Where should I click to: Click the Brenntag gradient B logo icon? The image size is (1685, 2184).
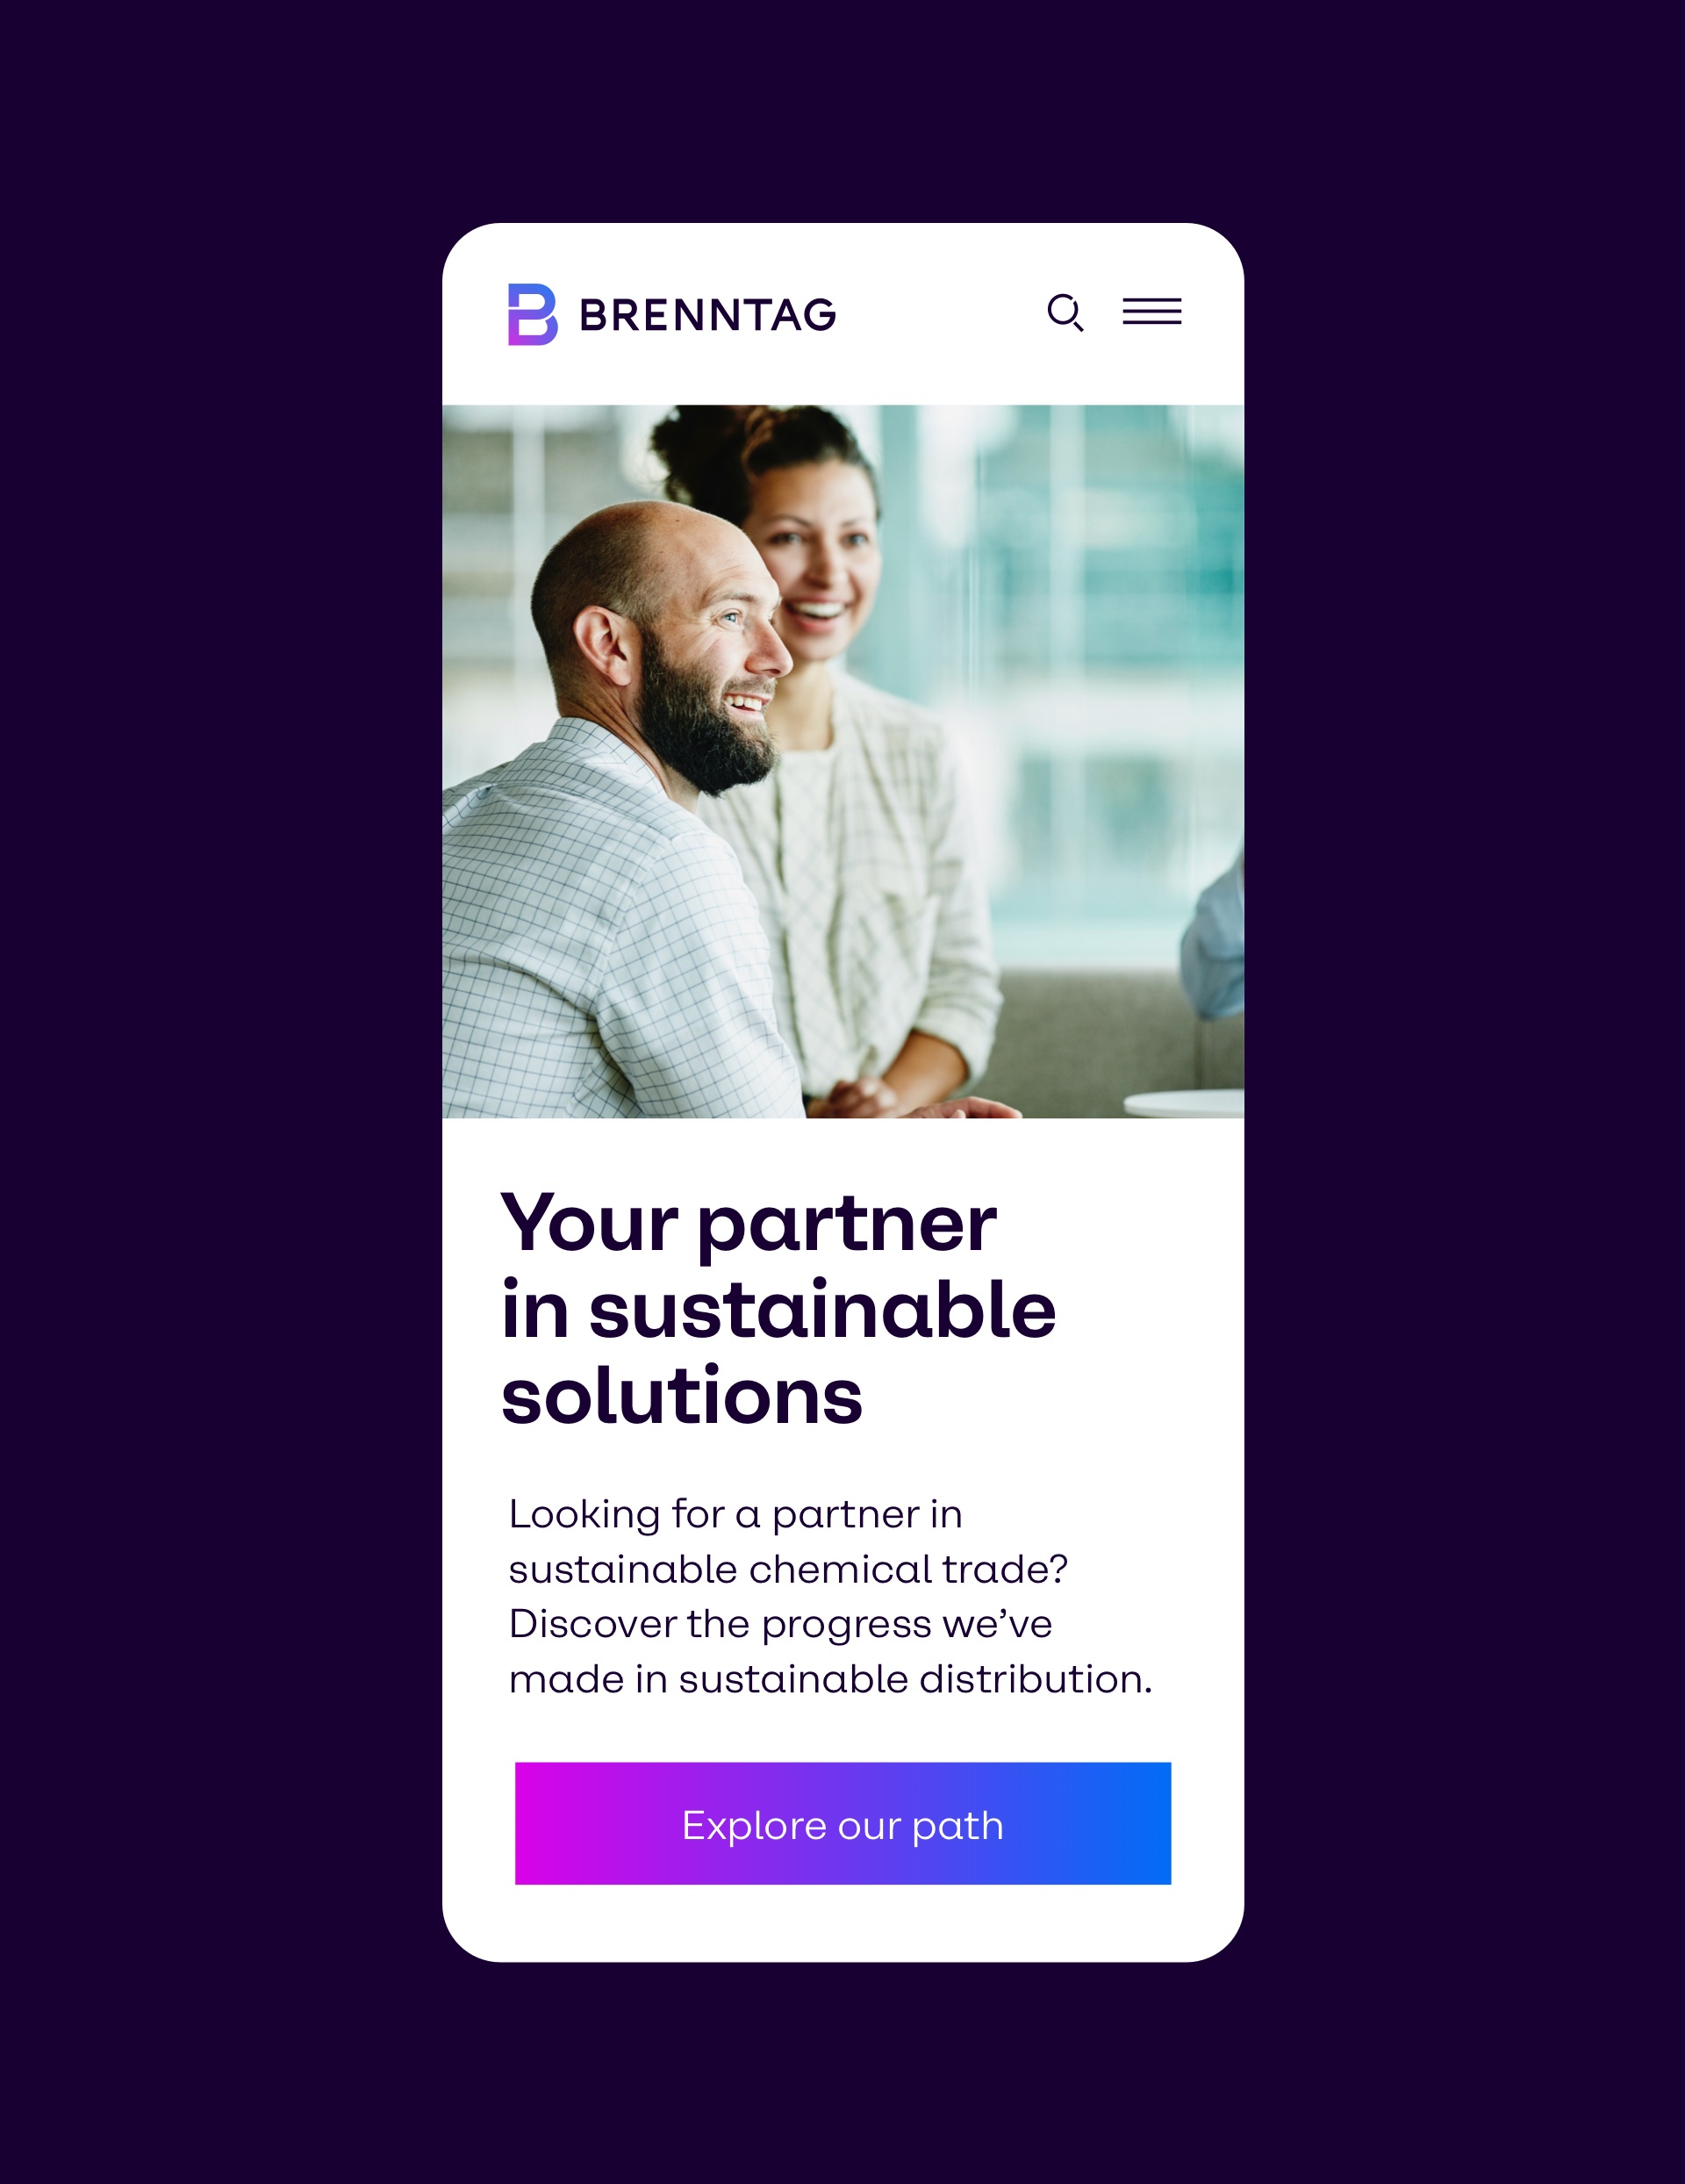click(x=532, y=314)
